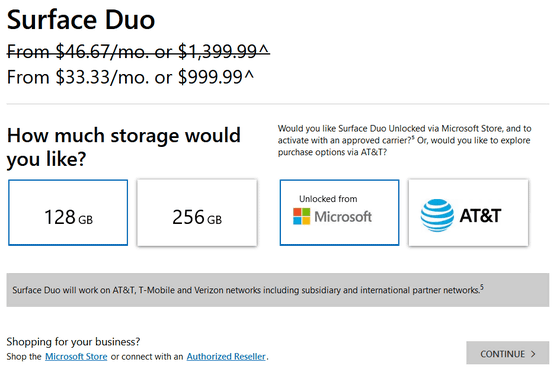Select the 128 GB storage option
560x375 pixels.
tap(68, 212)
